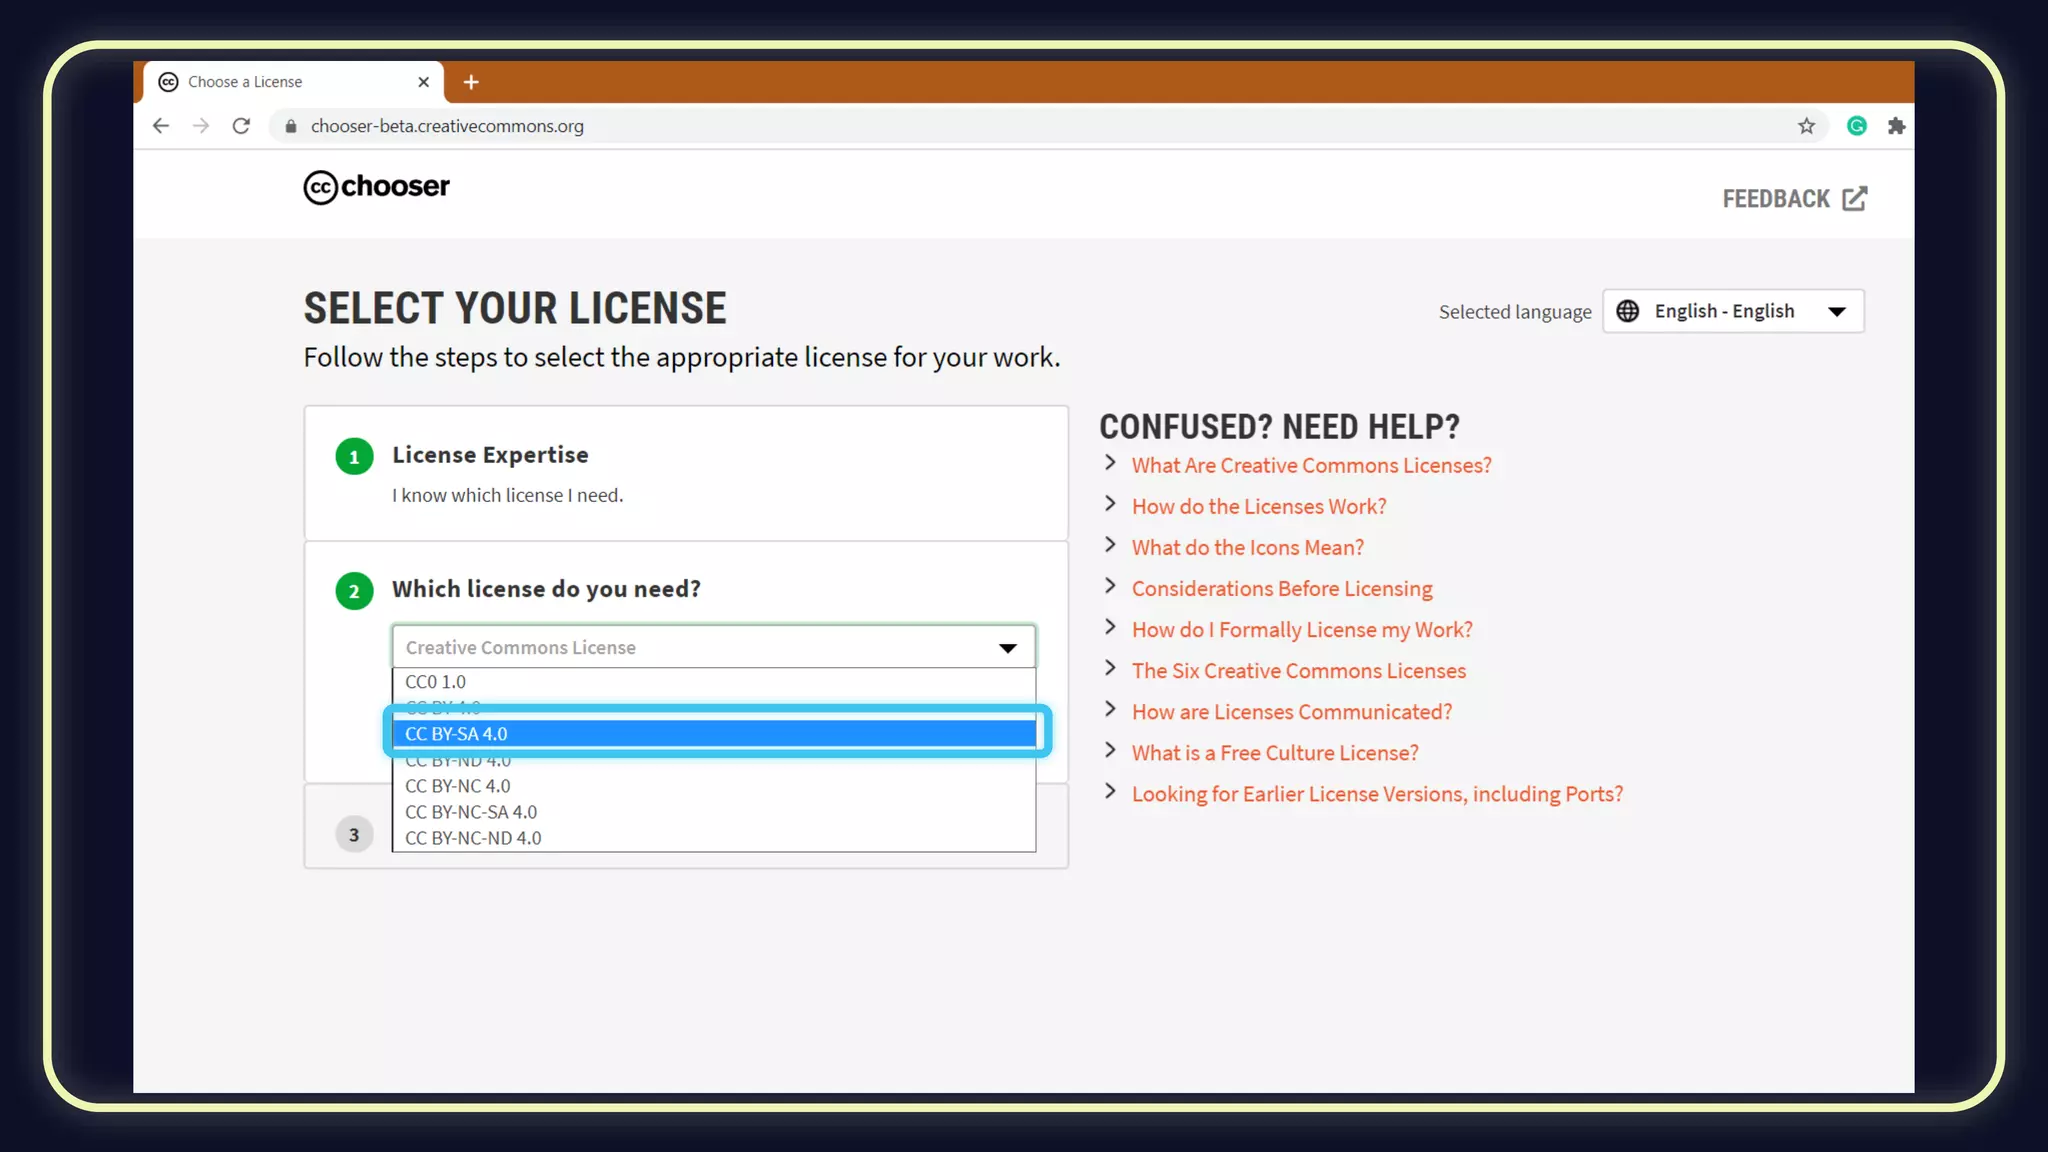Choose CC0 1.0 from list

tap(436, 682)
